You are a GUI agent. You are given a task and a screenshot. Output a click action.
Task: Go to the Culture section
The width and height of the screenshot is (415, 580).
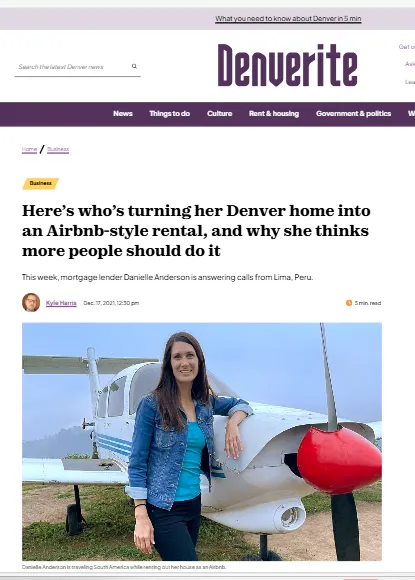pos(219,114)
